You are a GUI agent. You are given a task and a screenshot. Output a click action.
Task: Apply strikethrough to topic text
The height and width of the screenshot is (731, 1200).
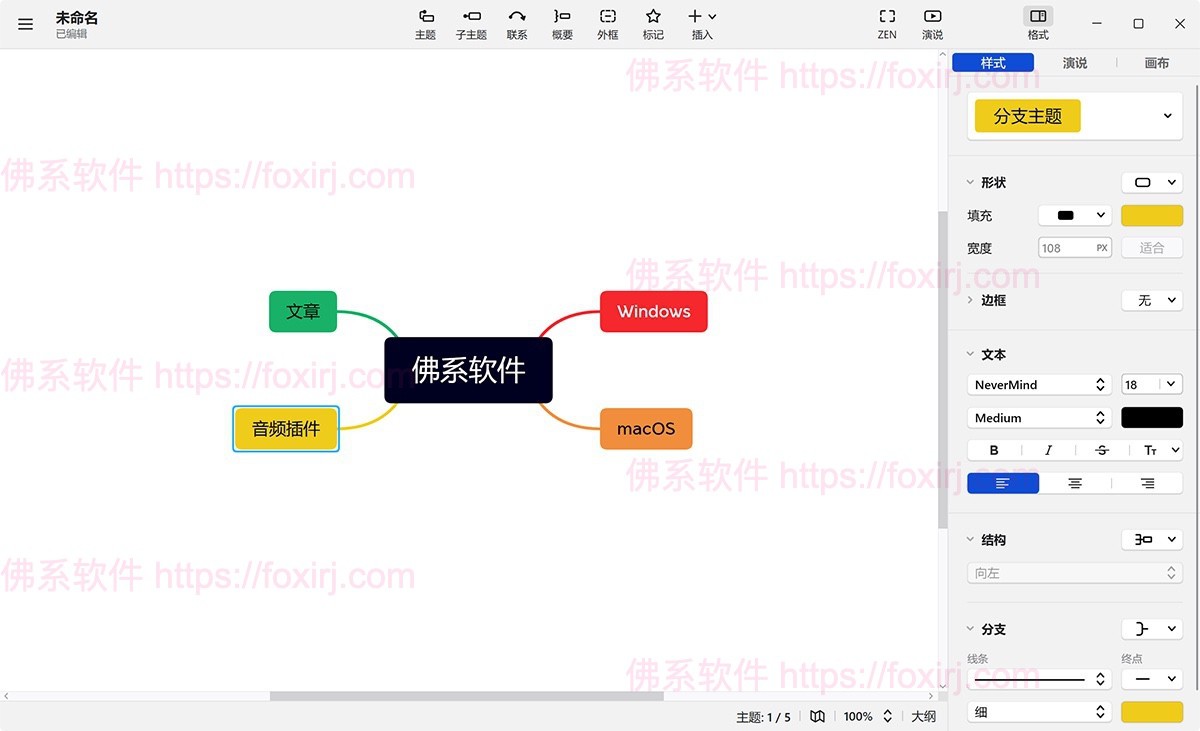click(x=1101, y=449)
